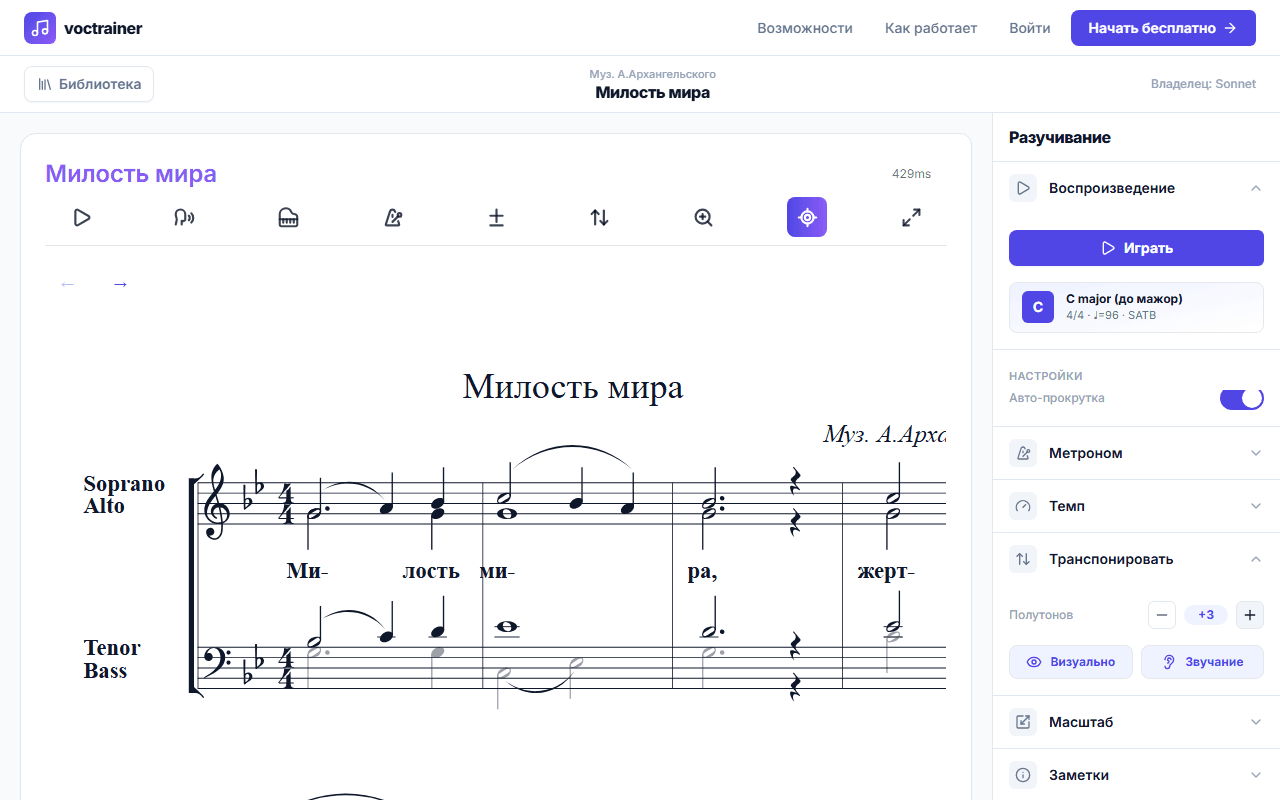Open the listening ear icon tool
Screen dimensions: 1280x800
[184, 217]
